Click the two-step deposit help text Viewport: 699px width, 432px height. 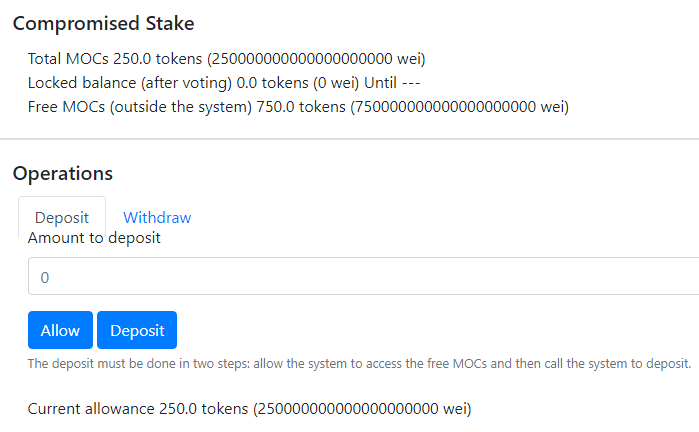pos(359,363)
